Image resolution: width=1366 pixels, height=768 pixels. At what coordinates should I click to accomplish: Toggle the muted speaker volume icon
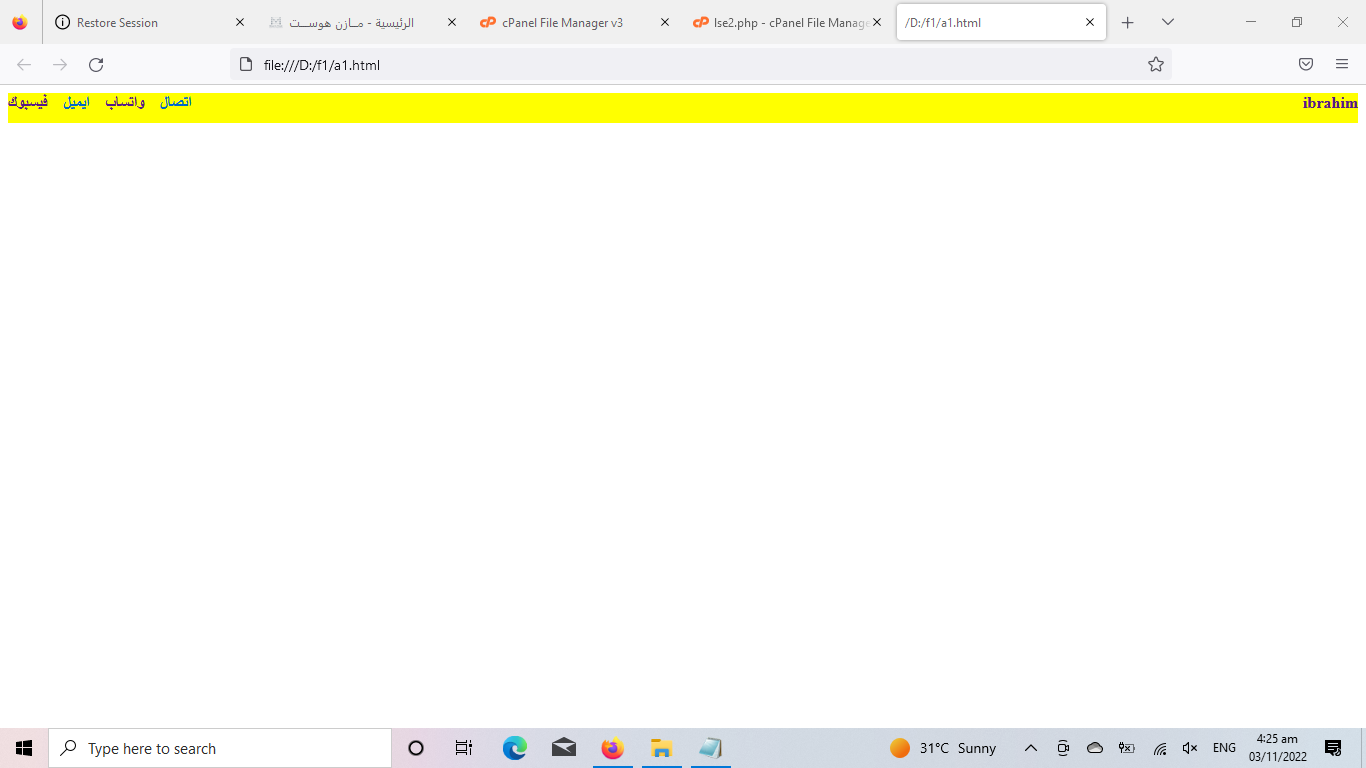(x=1190, y=748)
